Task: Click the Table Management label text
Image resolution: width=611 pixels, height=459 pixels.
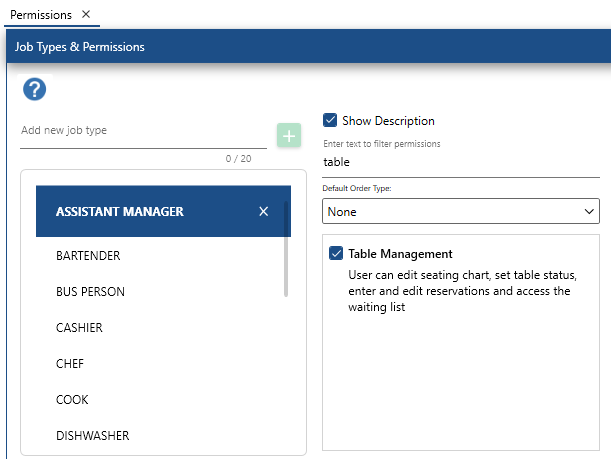Action: point(400,254)
